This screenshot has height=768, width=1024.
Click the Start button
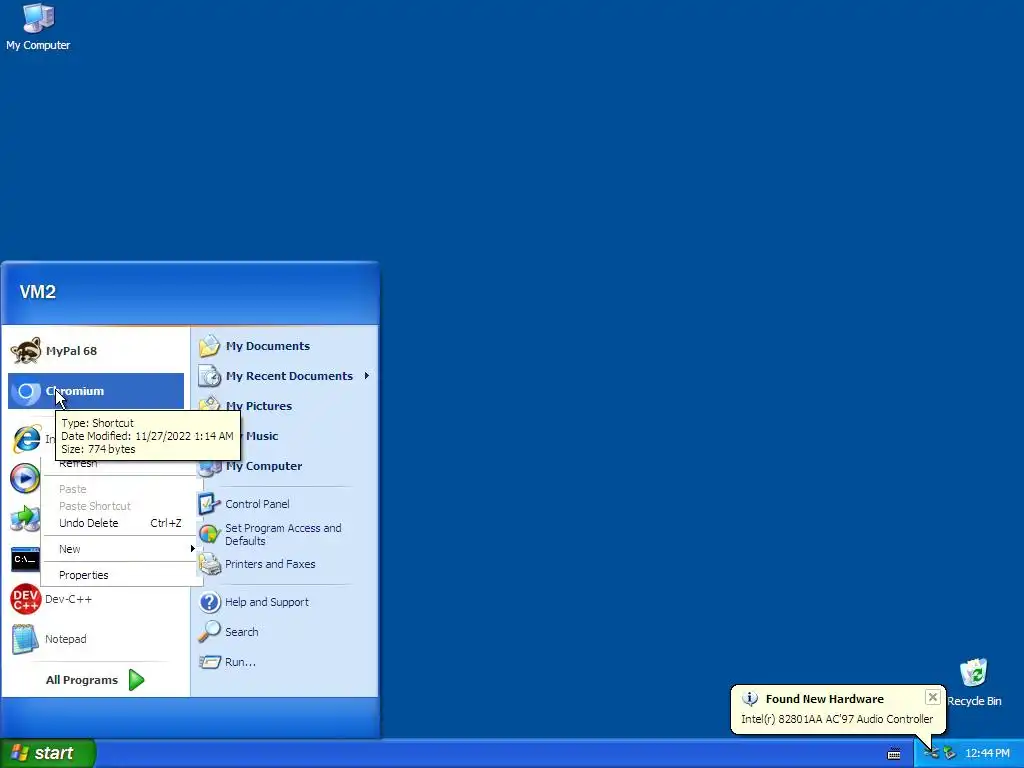coord(48,753)
